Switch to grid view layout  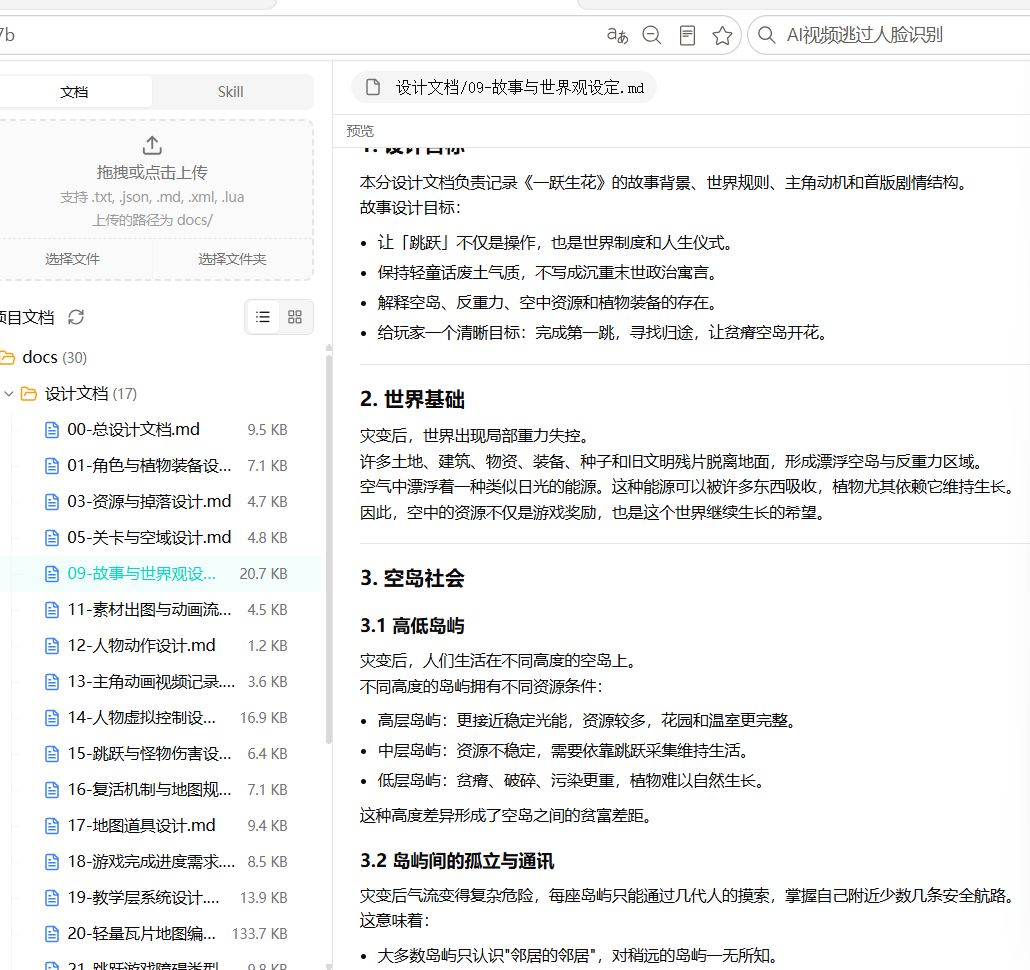click(295, 317)
